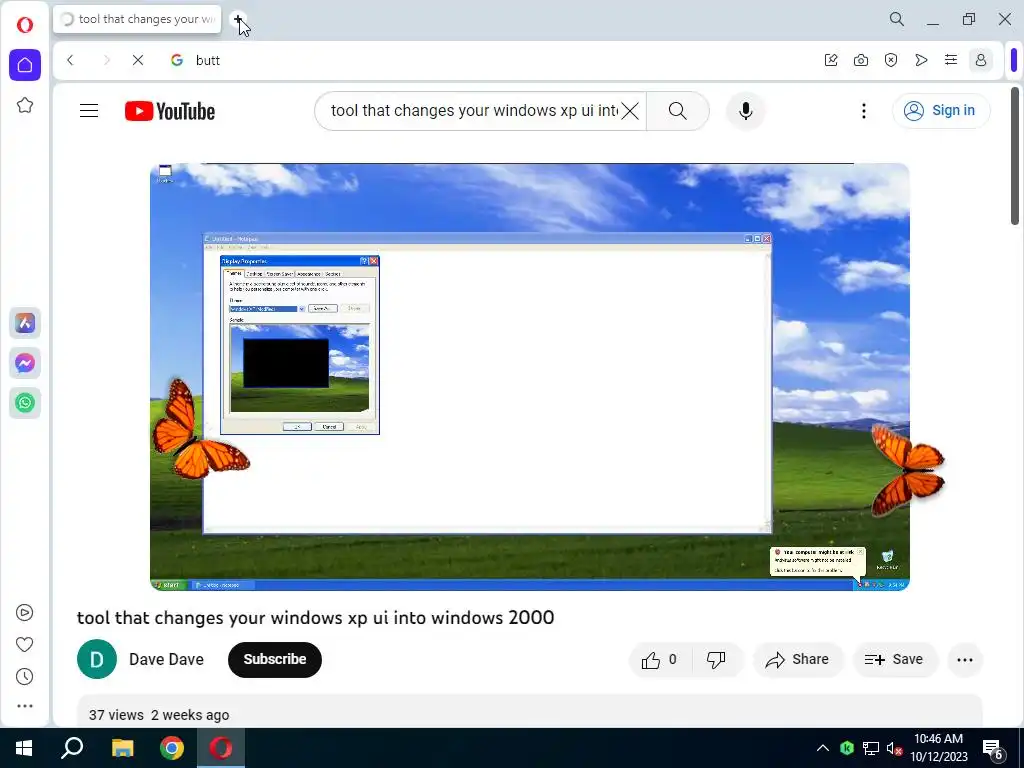Viewport: 1024px width, 768px height.
Task: Go back to the previous page
Action: (x=71, y=60)
